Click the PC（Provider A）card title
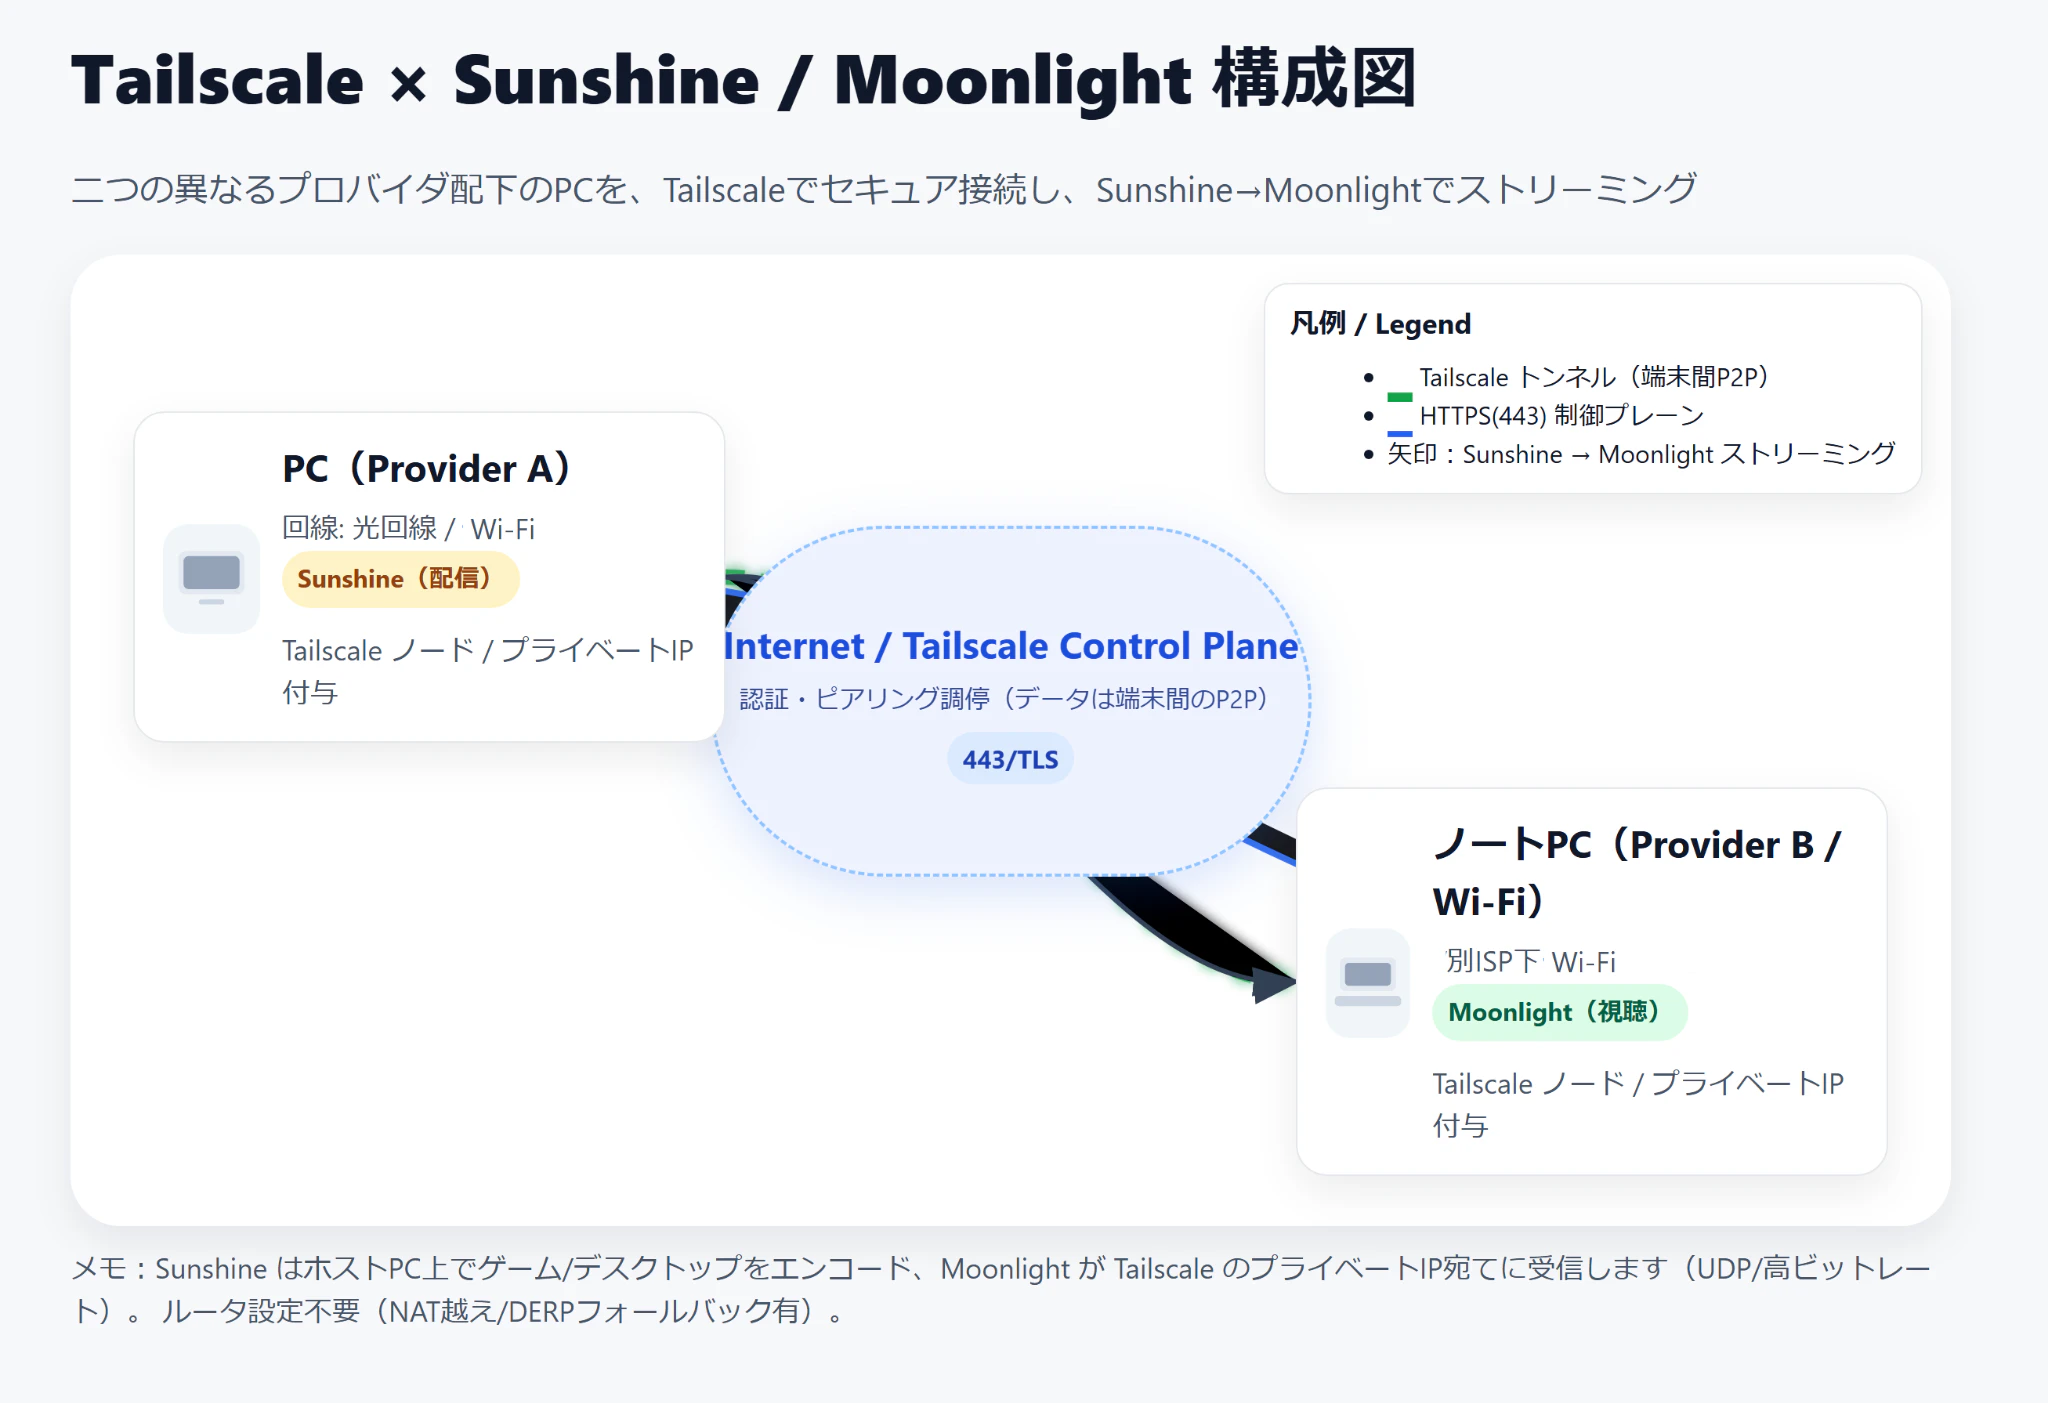 pos(426,468)
